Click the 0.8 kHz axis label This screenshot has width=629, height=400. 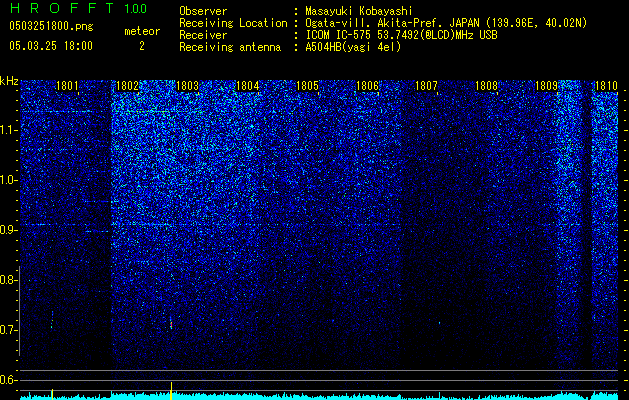point(8,280)
